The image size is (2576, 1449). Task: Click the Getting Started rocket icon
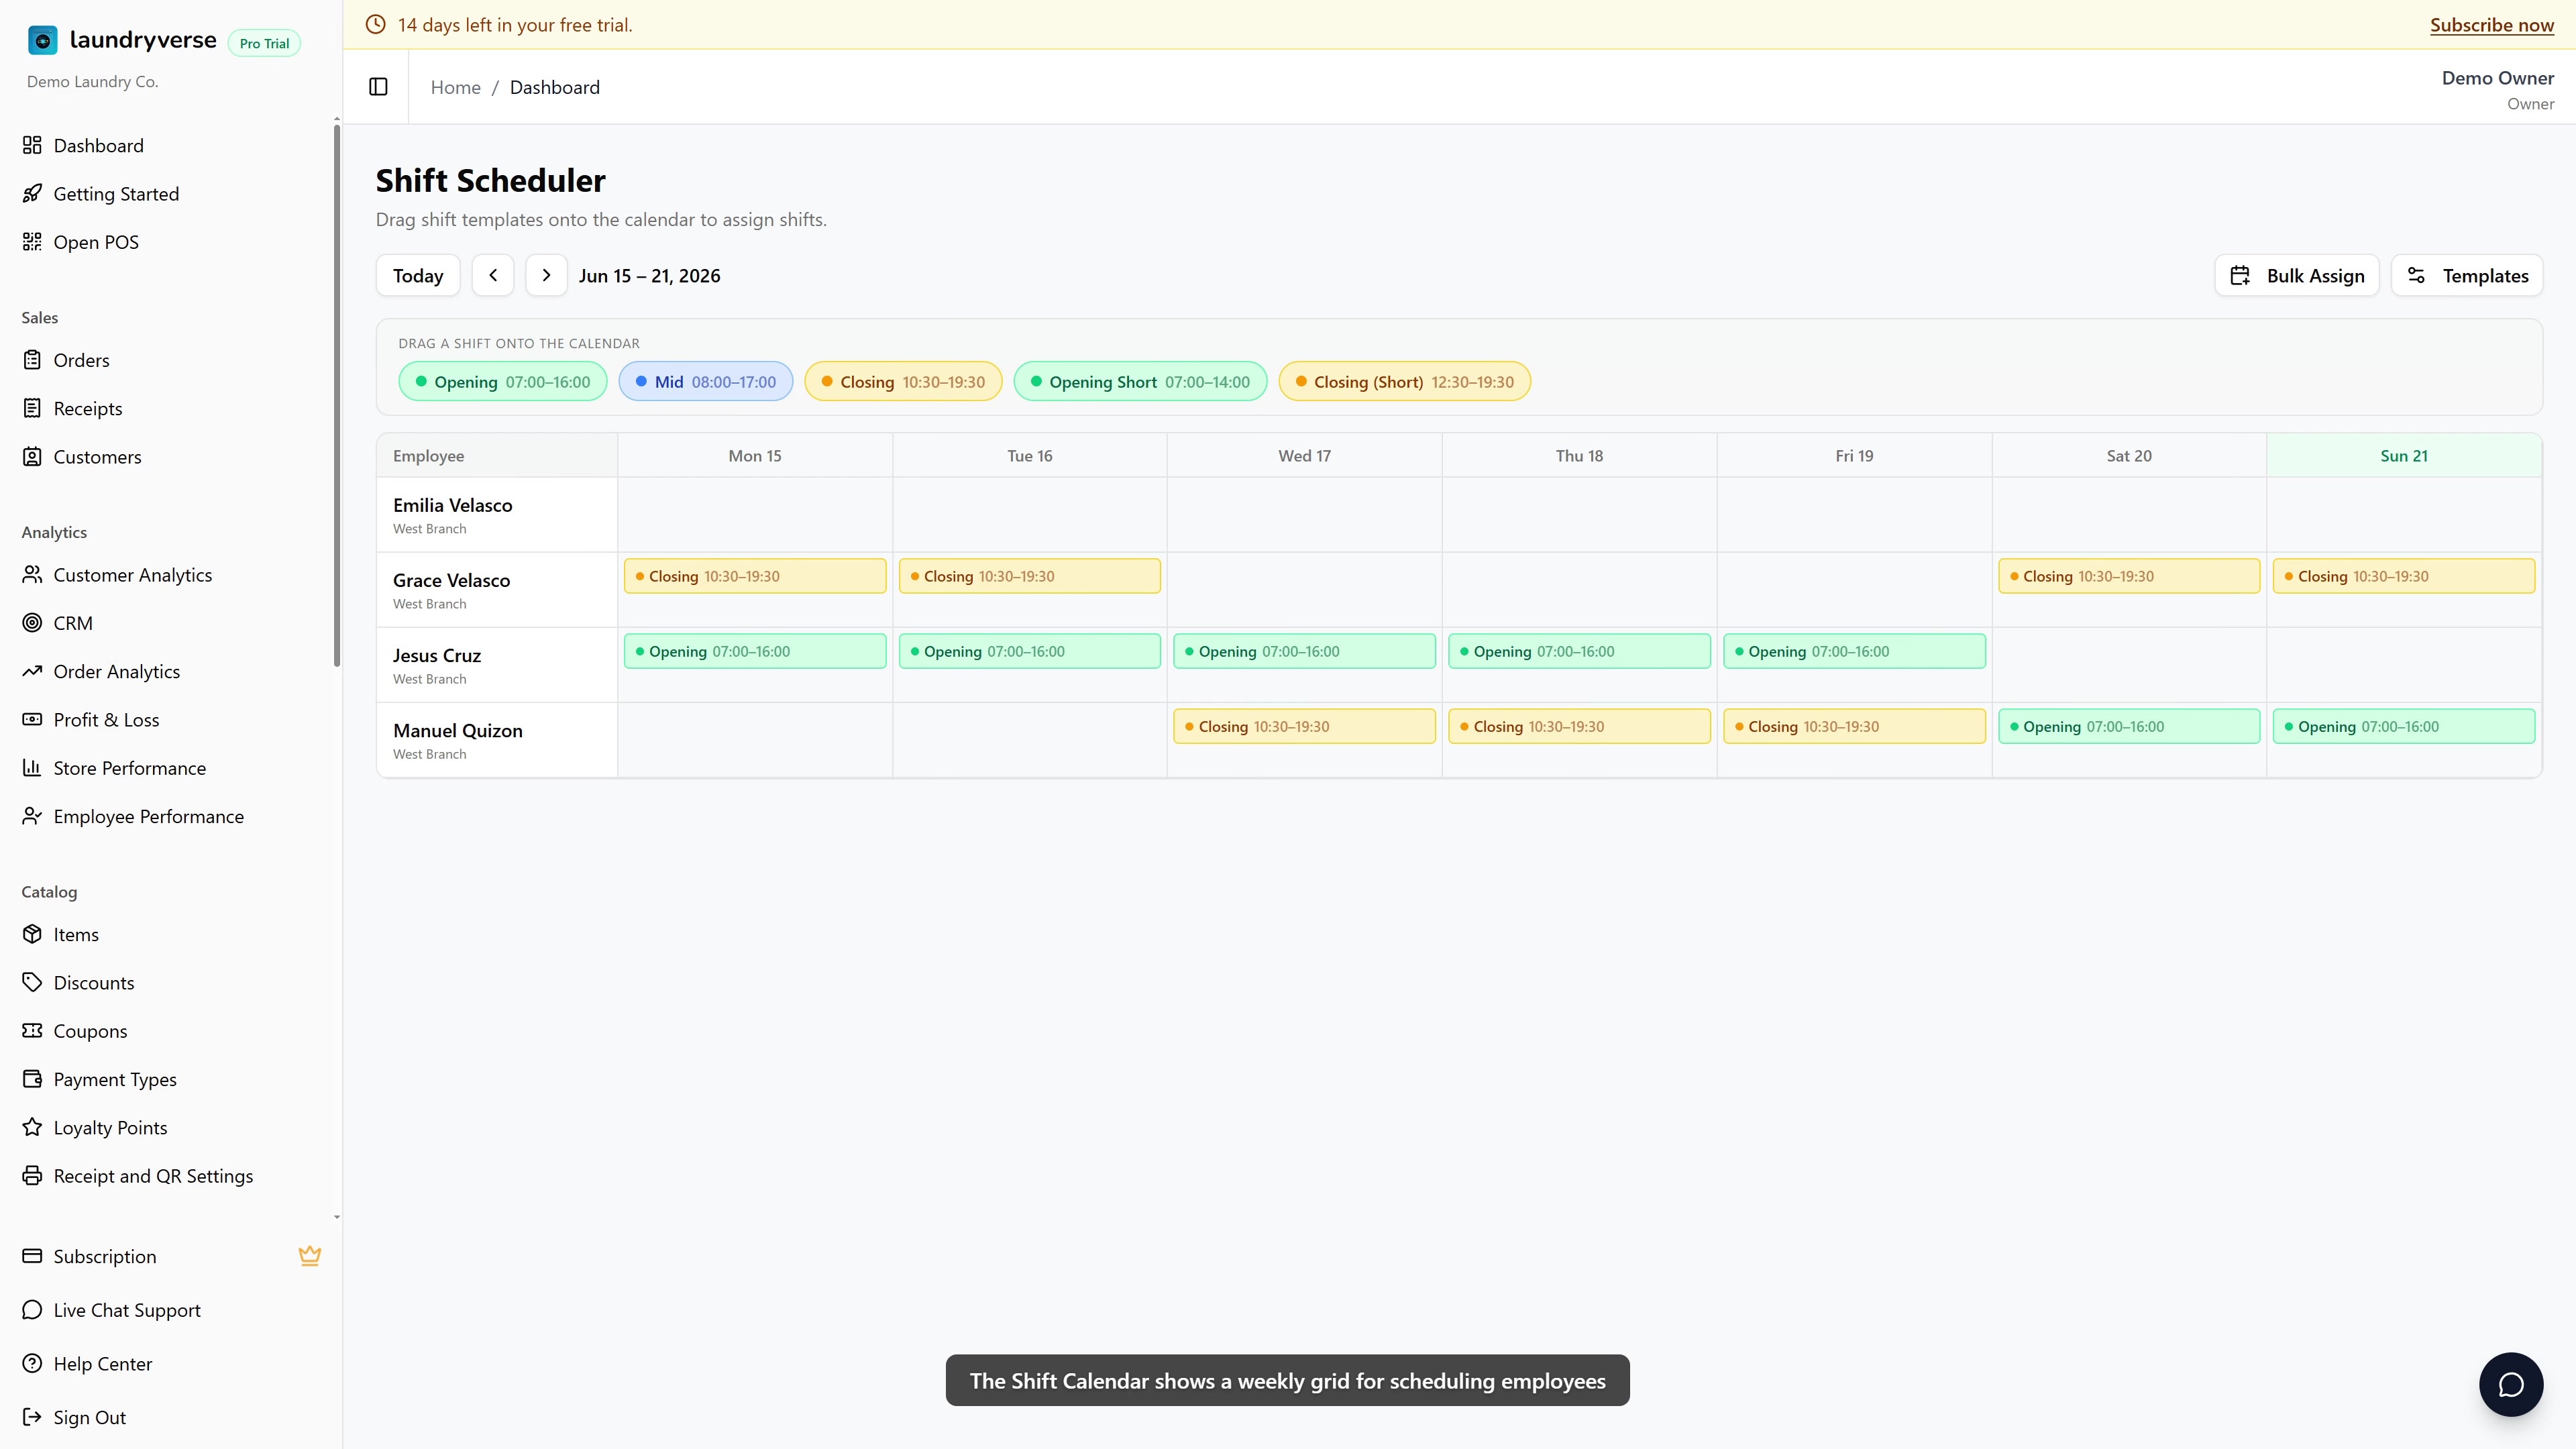click(x=32, y=194)
